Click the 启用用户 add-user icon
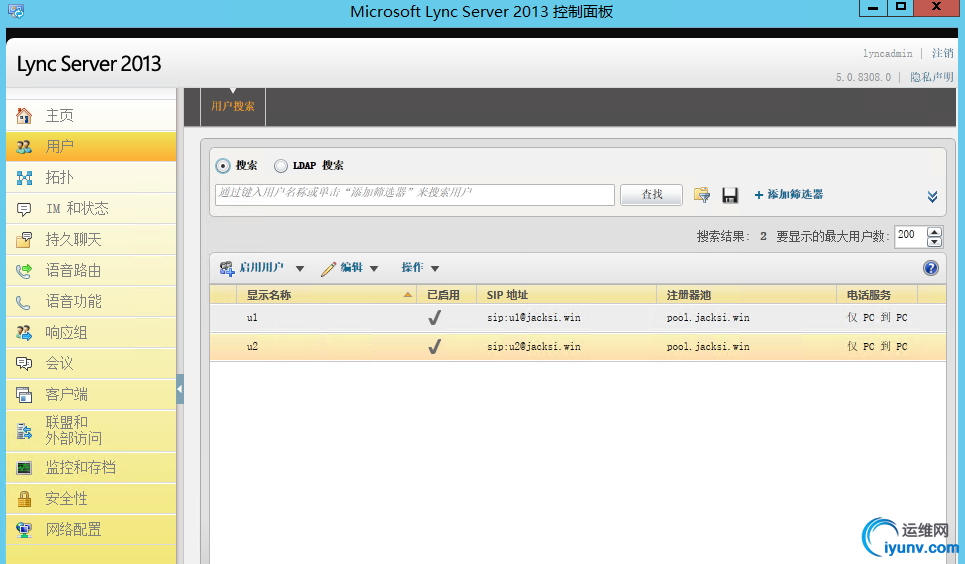 tap(227, 268)
